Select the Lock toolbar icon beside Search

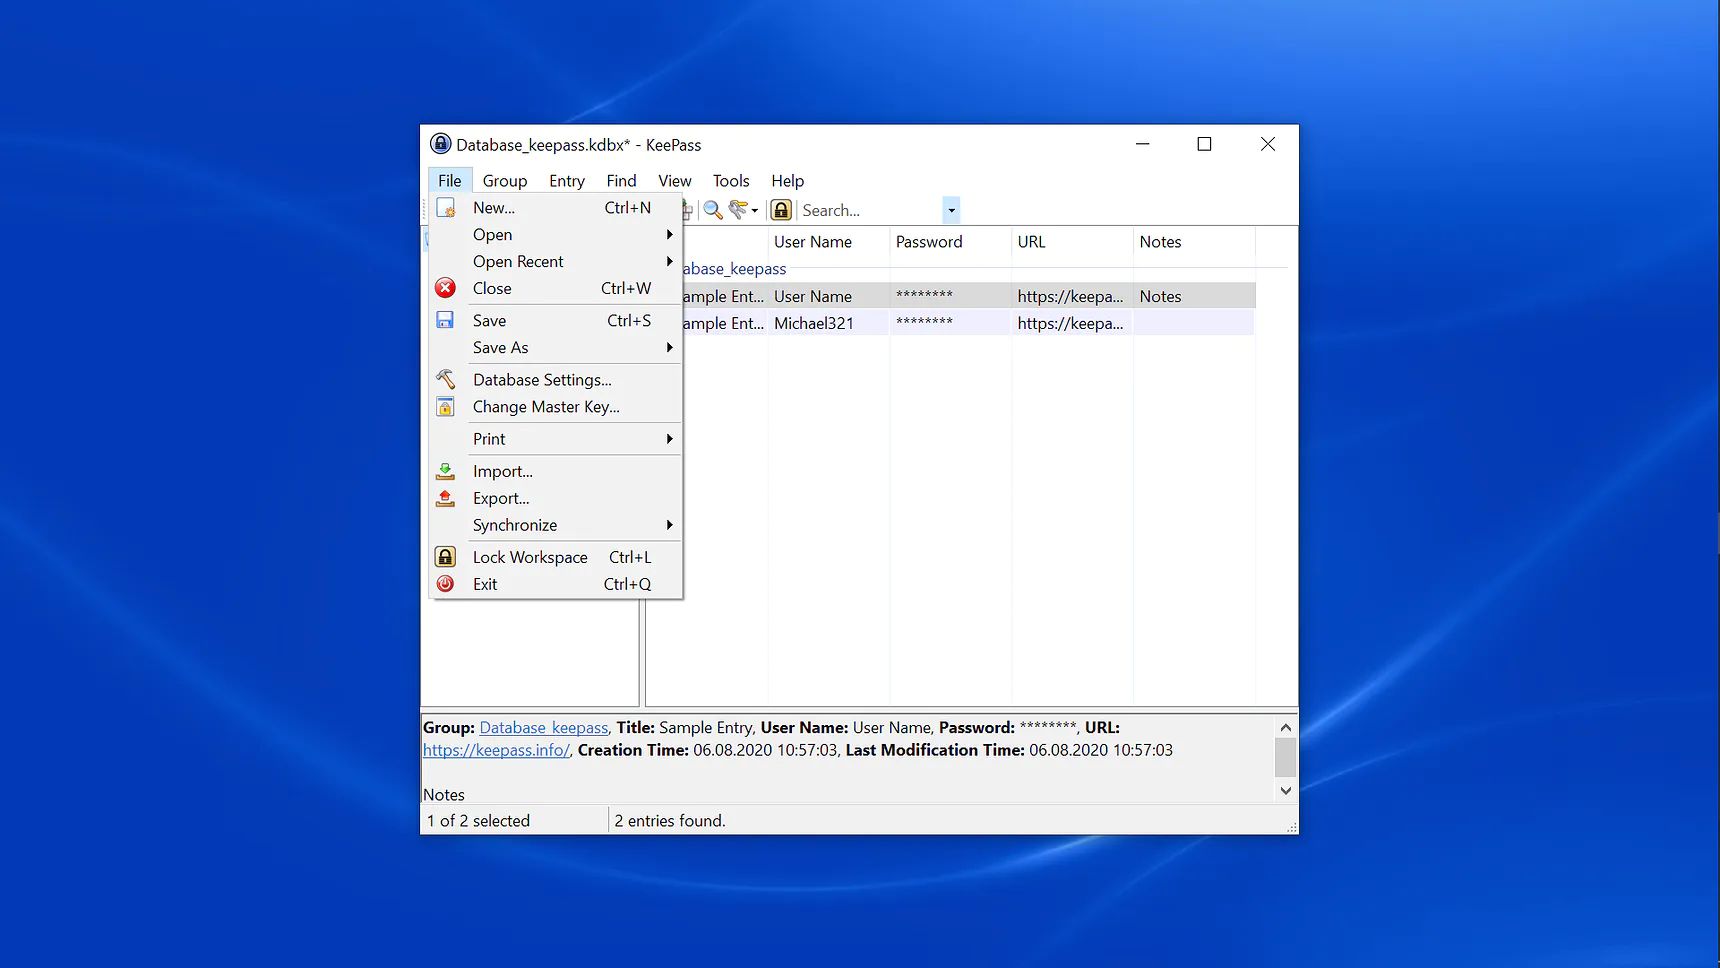coord(781,210)
